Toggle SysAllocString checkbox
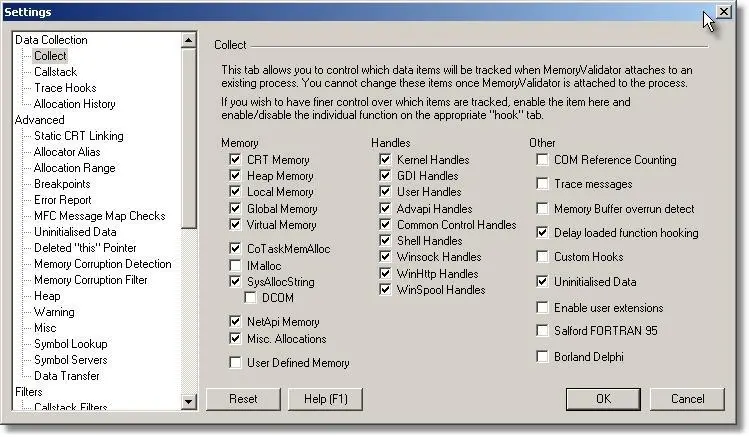749x437 pixels. 235,281
